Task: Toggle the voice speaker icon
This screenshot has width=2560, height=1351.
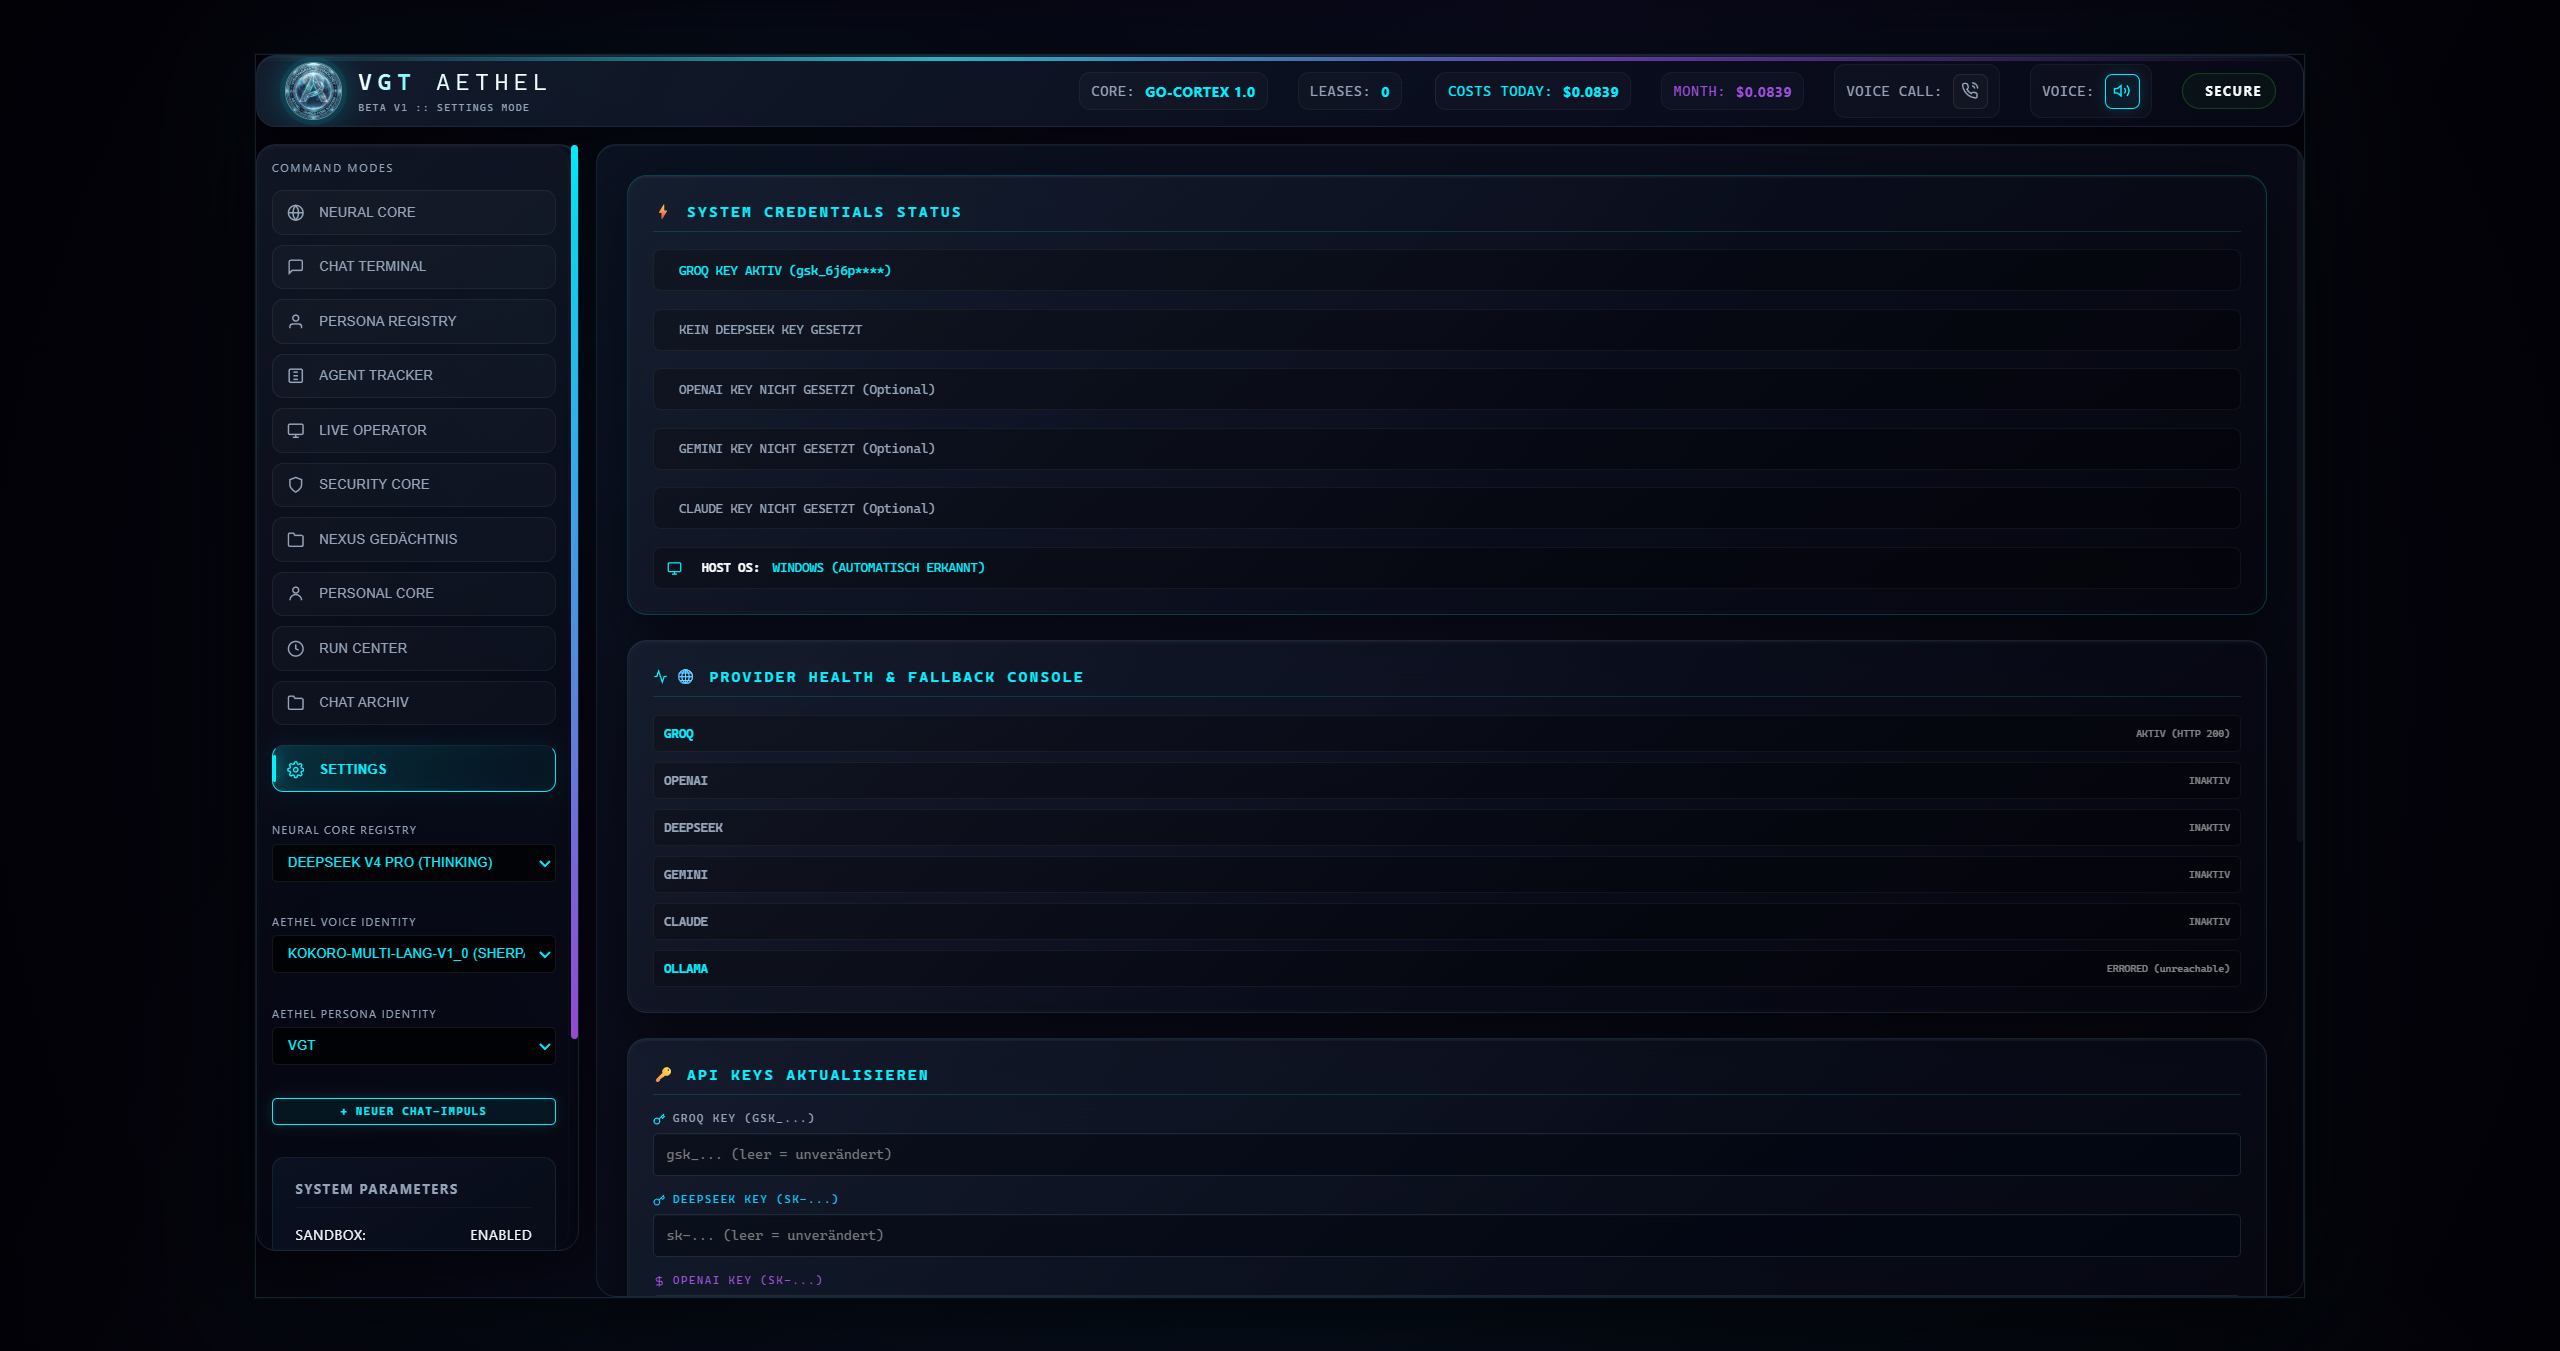Action: point(2122,91)
